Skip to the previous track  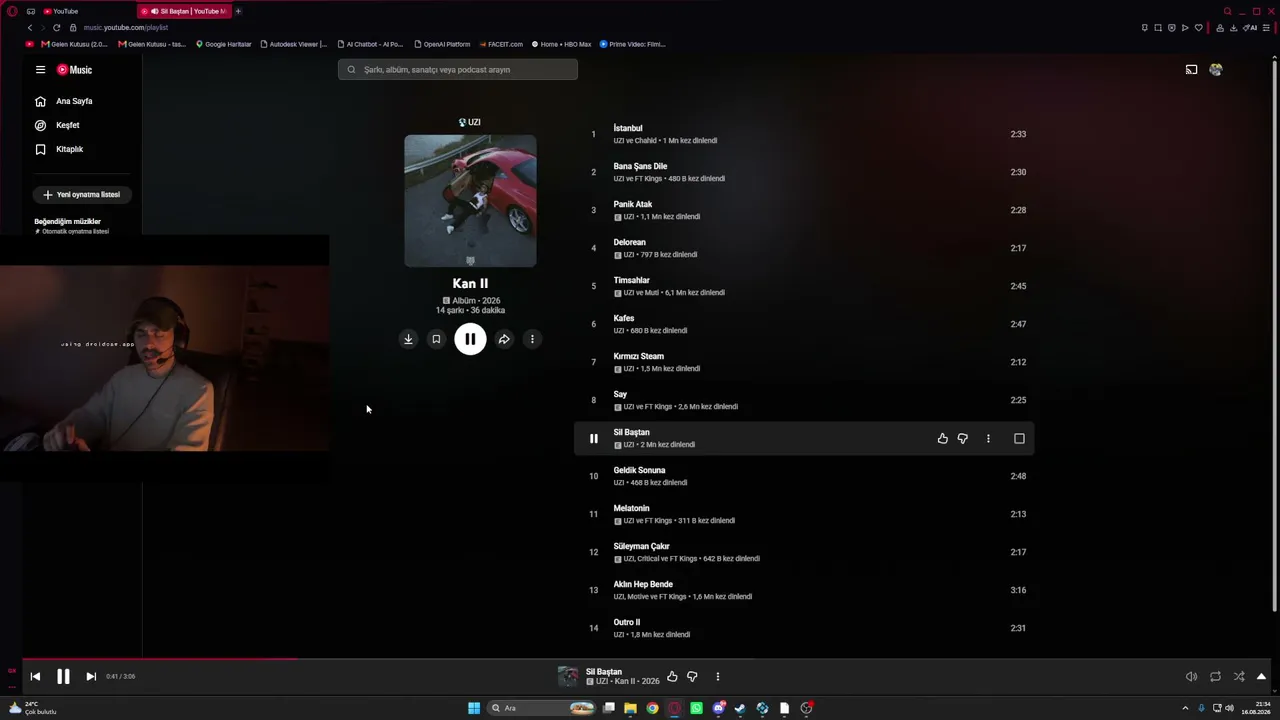point(35,677)
